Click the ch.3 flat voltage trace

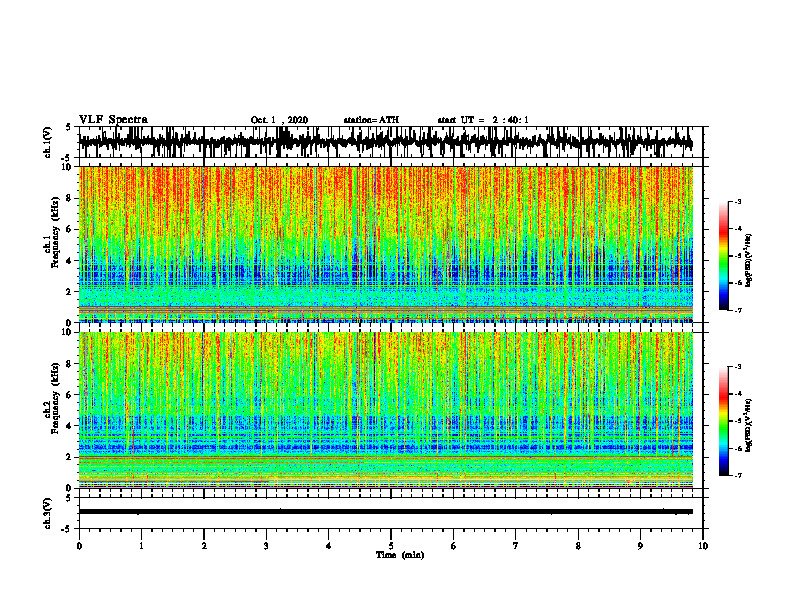[385, 512]
